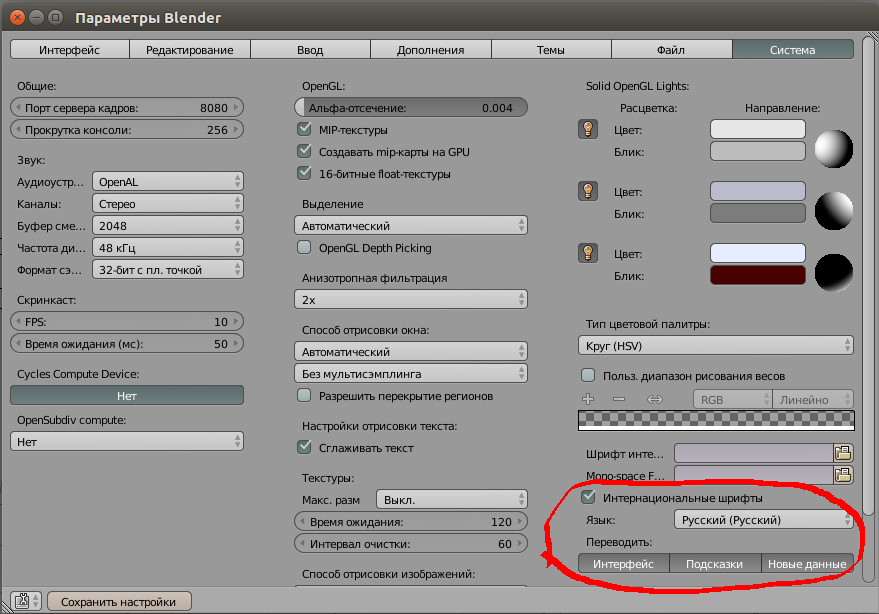Enable Разрешить перекрытие регионов checkbox

[x=304, y=395]
